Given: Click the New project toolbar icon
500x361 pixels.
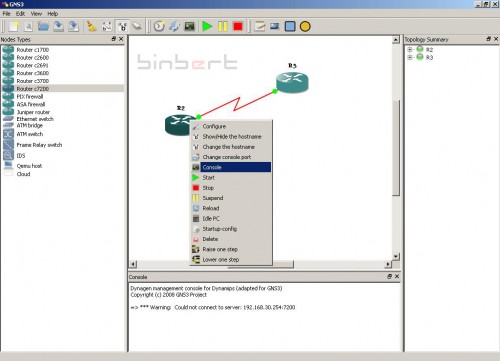Looking at the screenshot, I should point(14,26).
